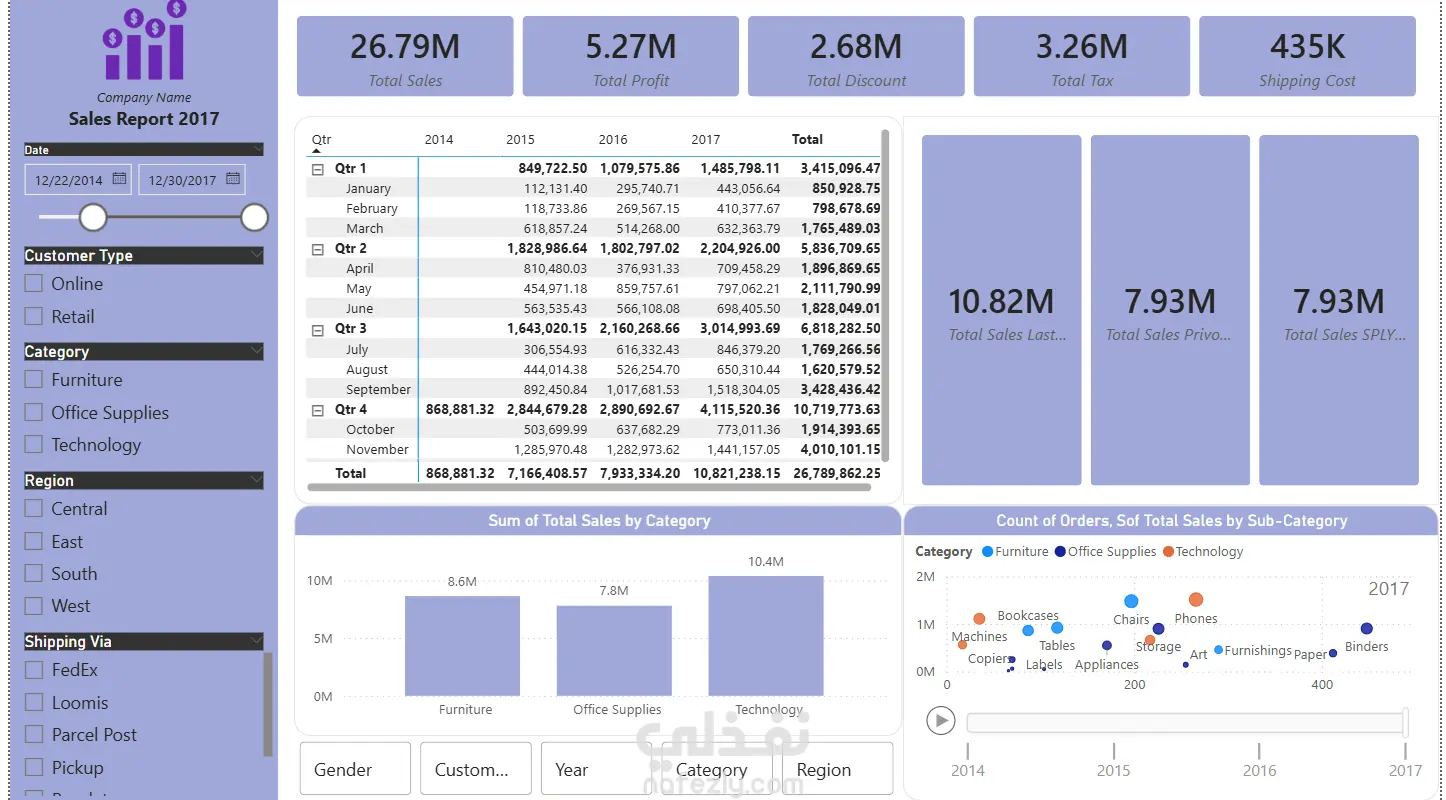1446x800 pixels.
Task: Click the Gender button
Action: (x=355, y=769)
